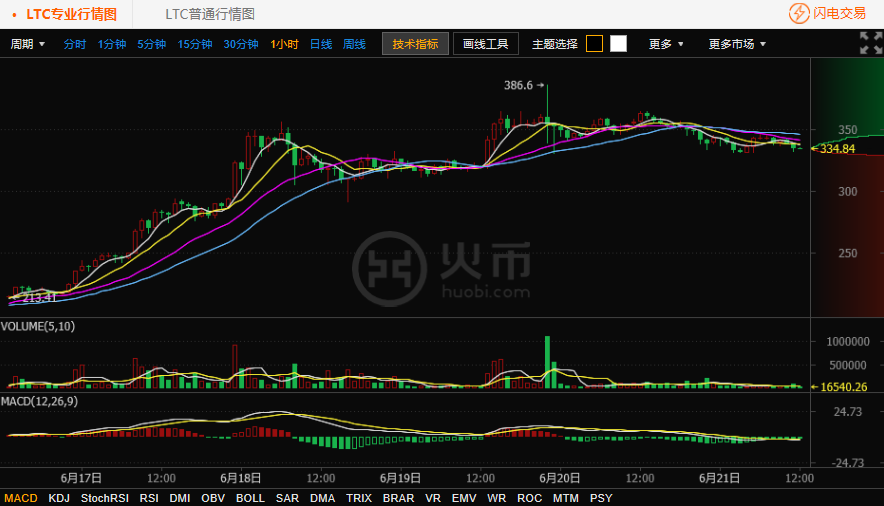Click the 技术指标 button
The height and width of the screenshot is (506, 884).
(x=415, y=44)
